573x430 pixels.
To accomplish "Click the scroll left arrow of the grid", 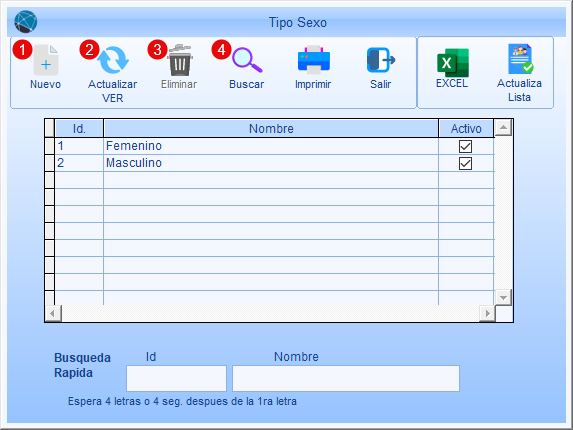I will (x=53, y=313).
